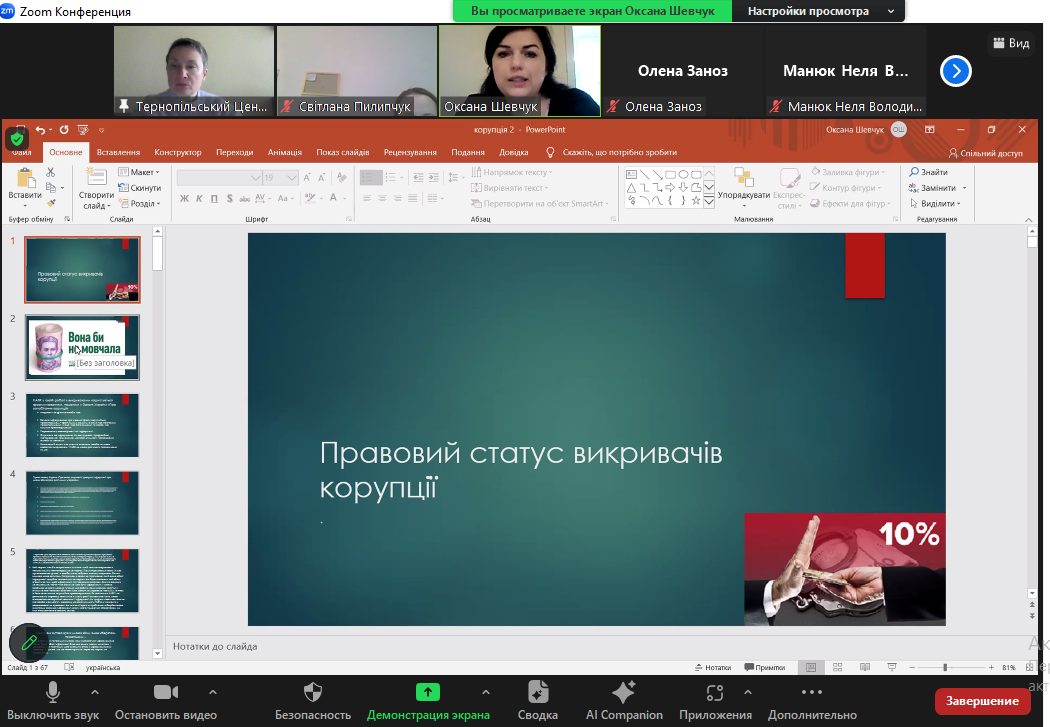Expand the shapes gallery more arrow
The image size is (1050, 727).
709,201
